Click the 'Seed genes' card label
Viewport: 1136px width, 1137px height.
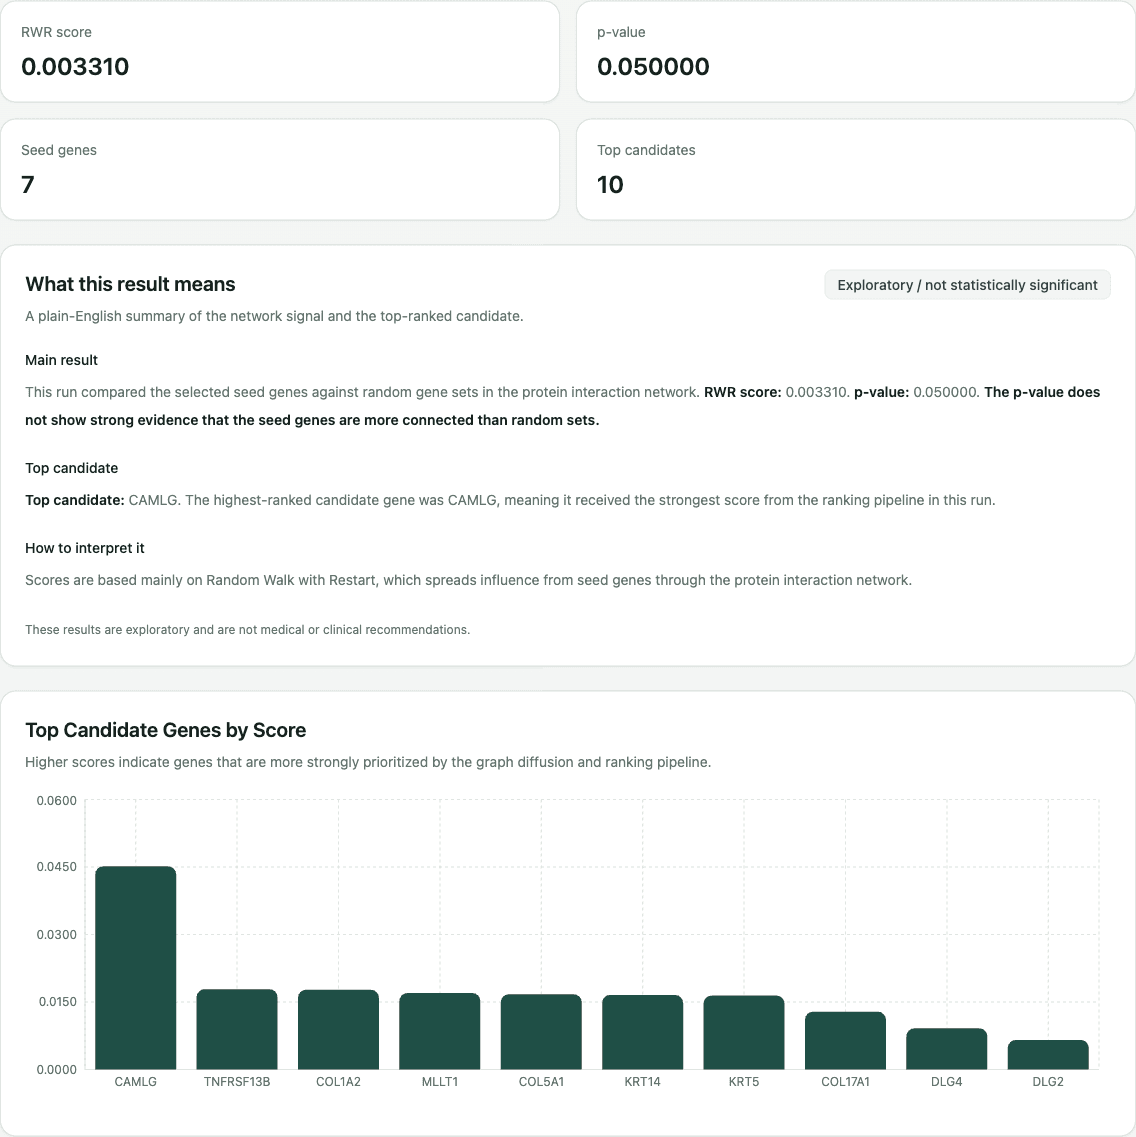[x=59, y=150]
